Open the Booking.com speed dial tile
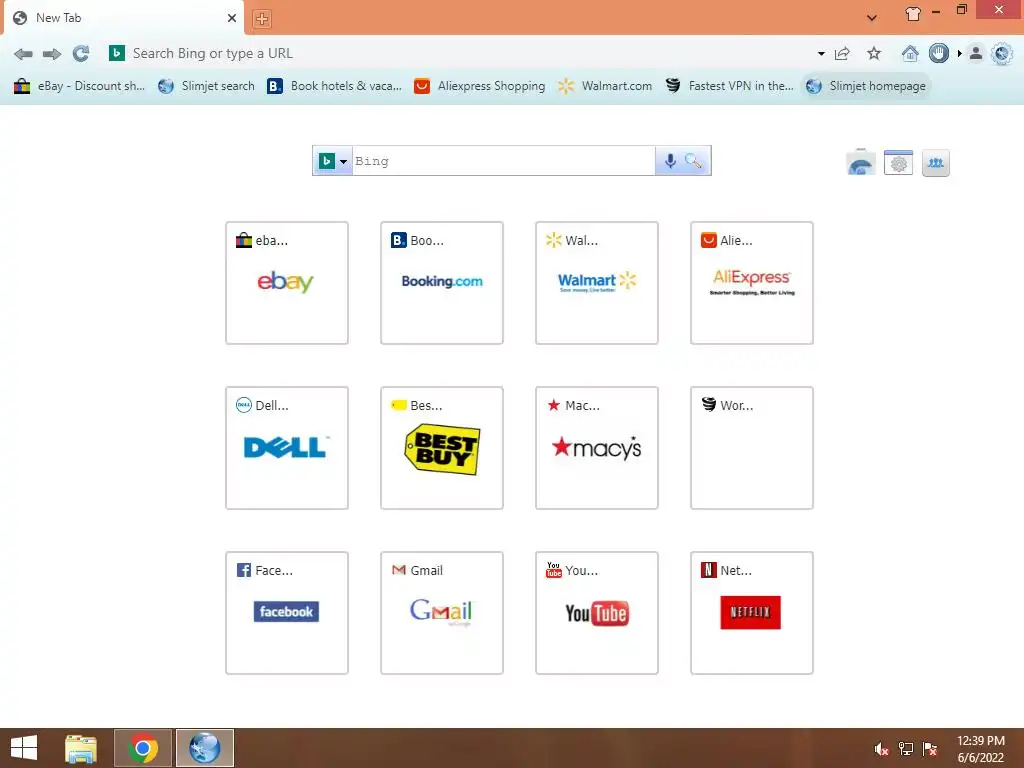 click(x=442, y=283)
